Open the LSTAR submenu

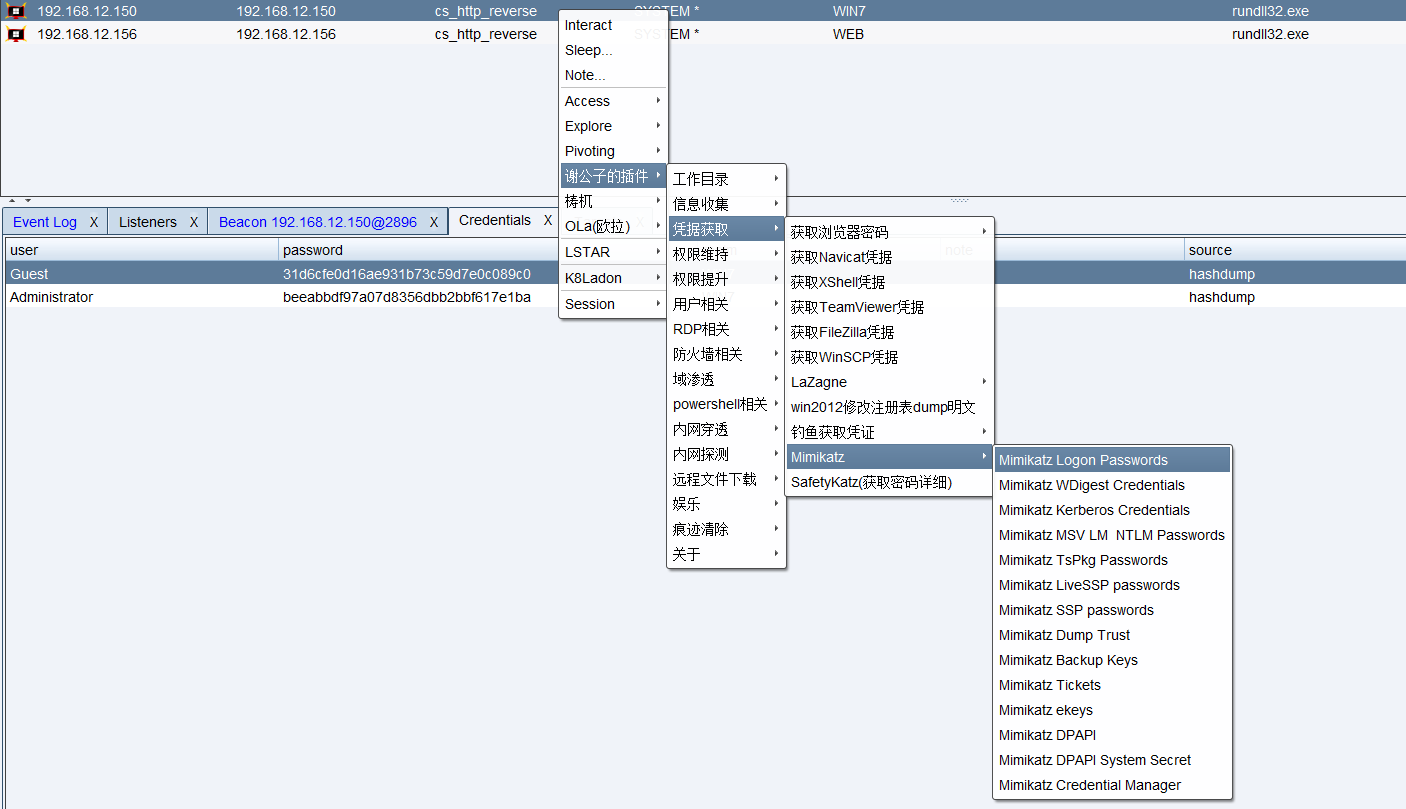pos(613,252)
